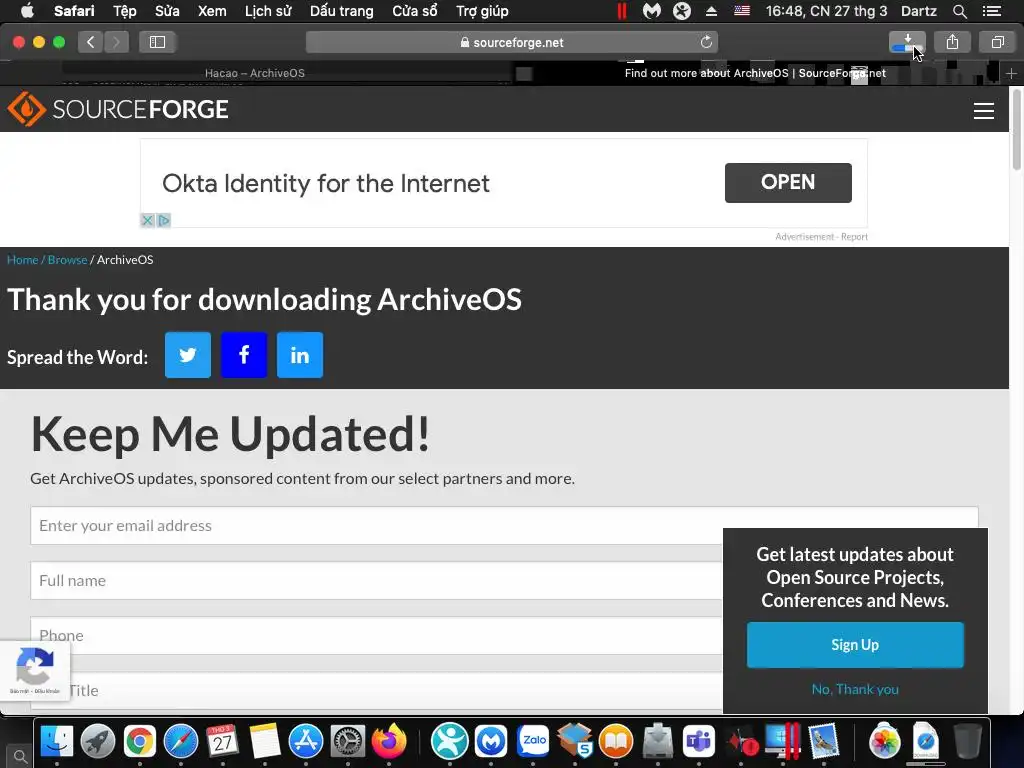
Task: Open the Xem menu
Action: click(212, 11)
